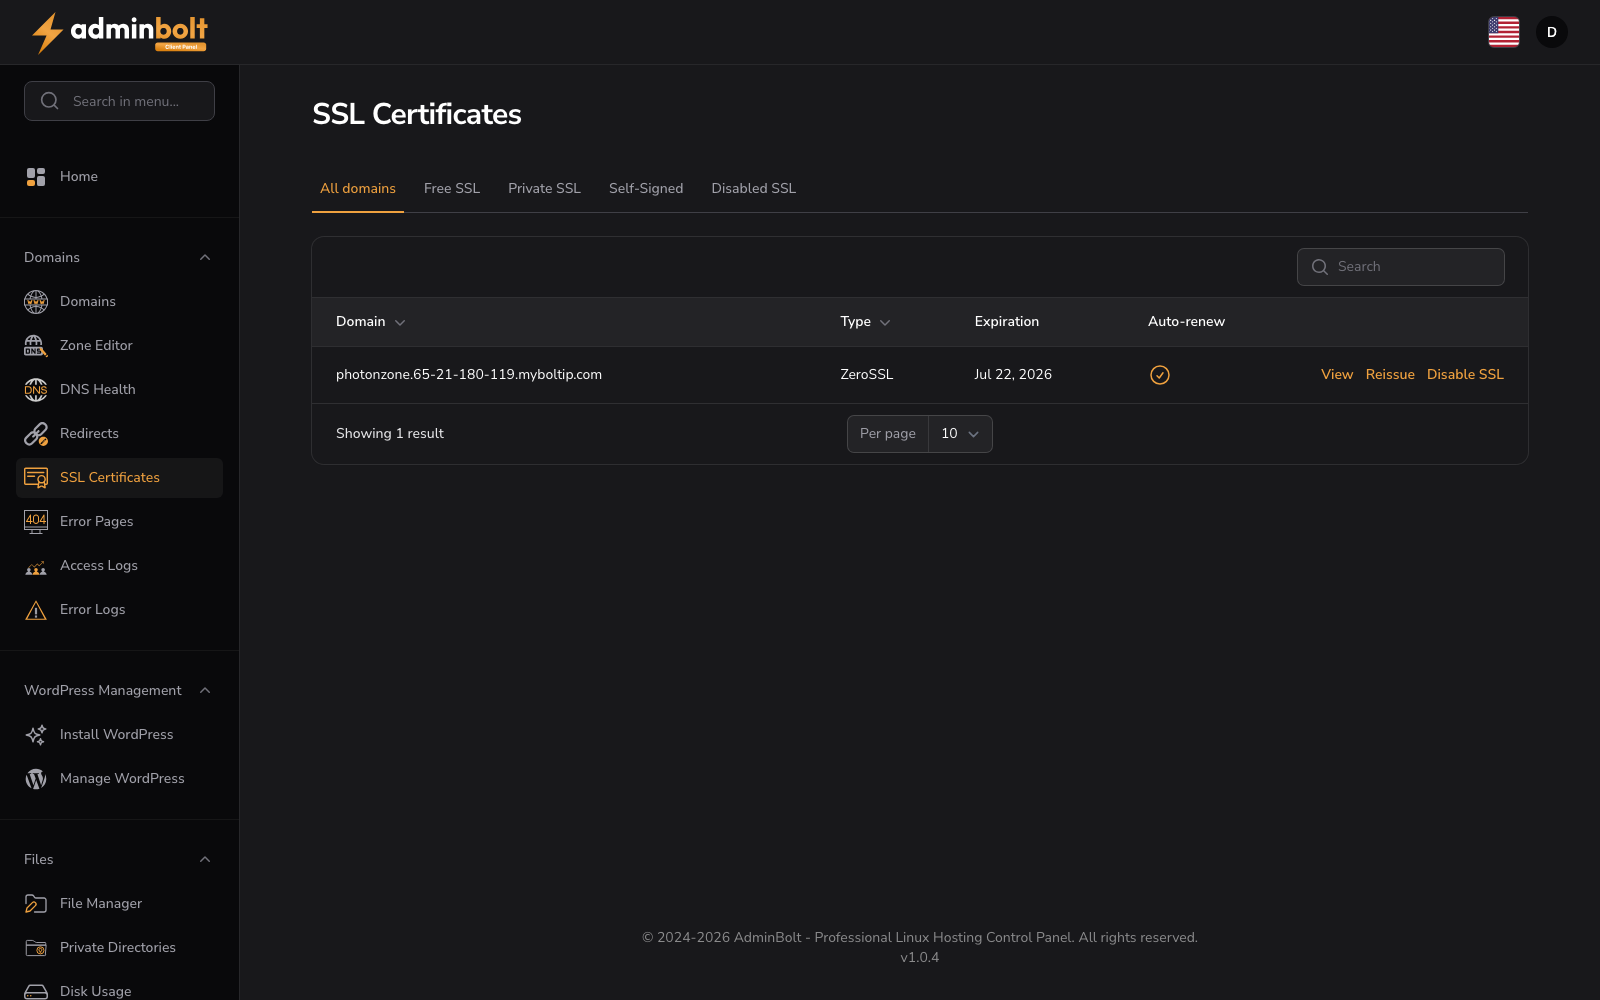1600x1000 pixels.
Task: Switch to the Private SSL tab
Action: point(544,189)
